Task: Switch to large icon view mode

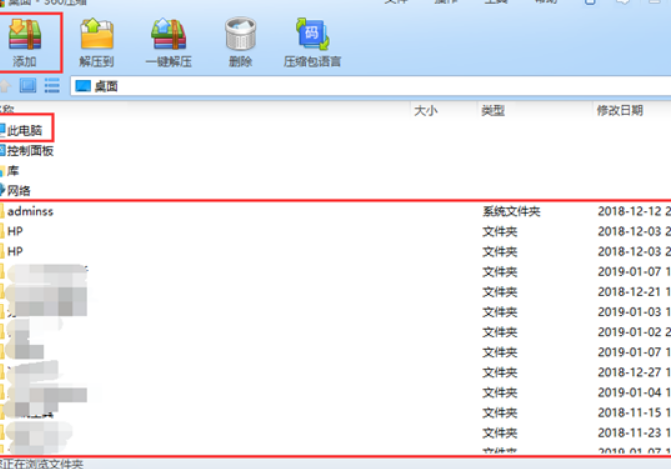Action: (28, 87)
